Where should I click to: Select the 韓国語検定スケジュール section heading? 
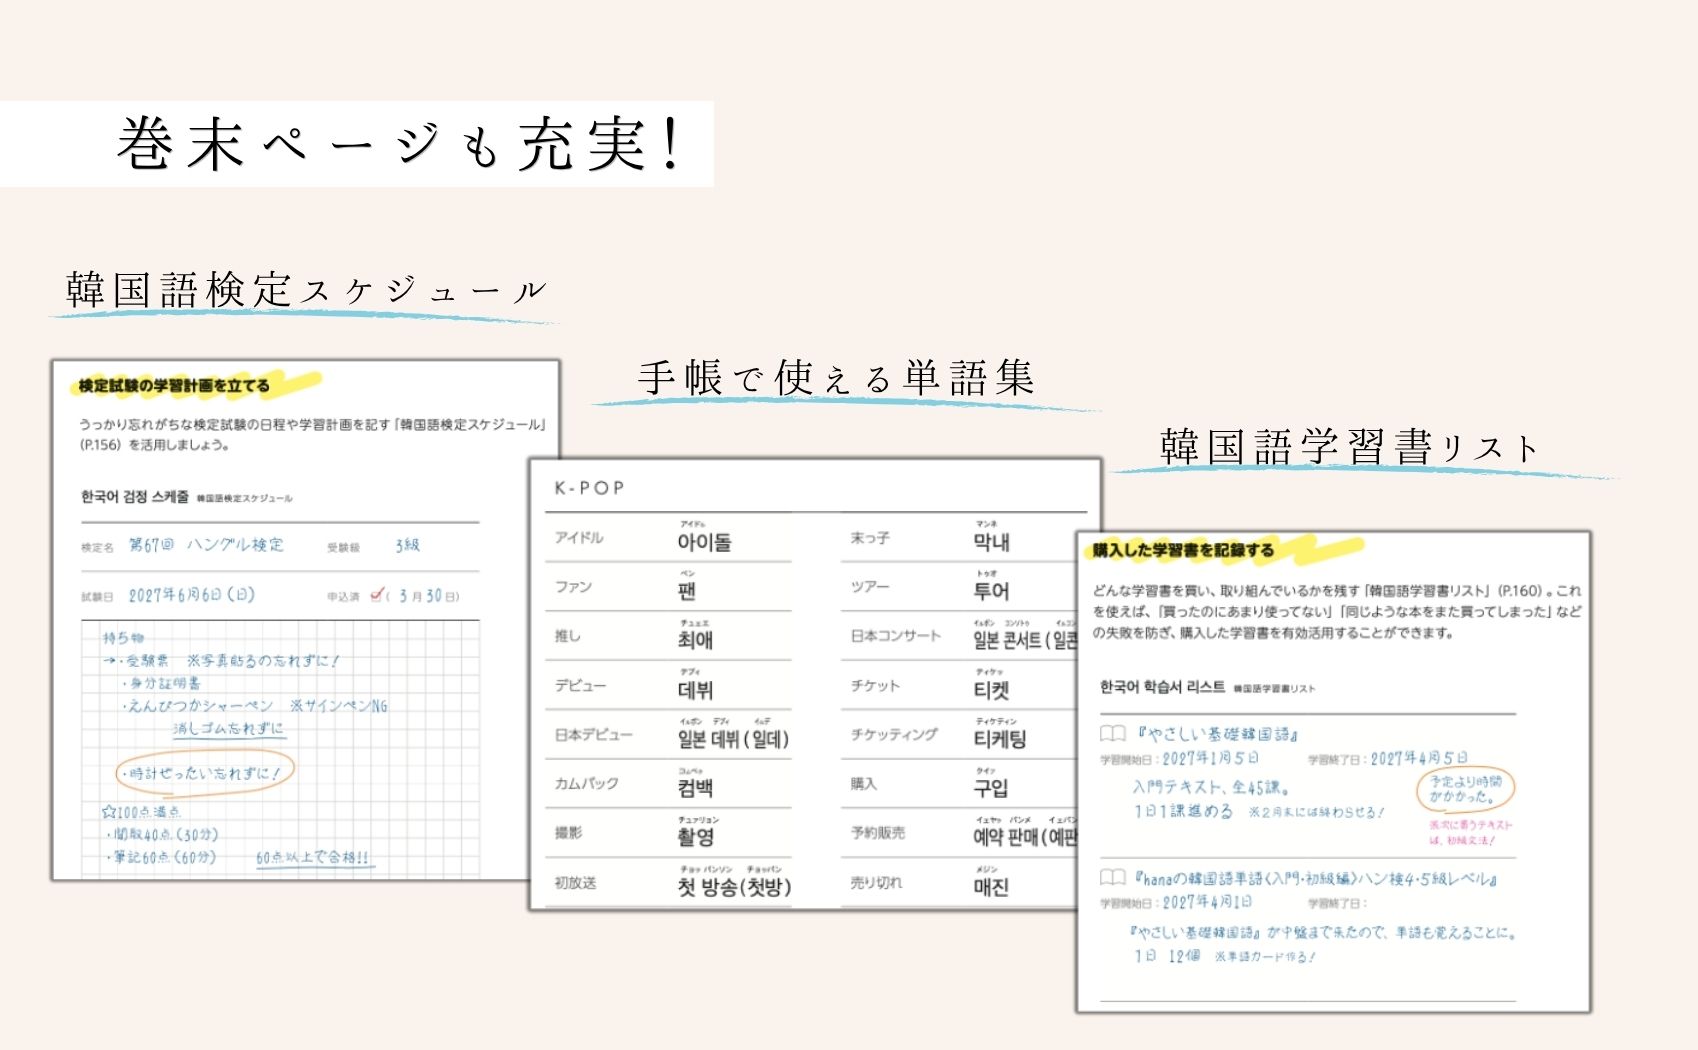tap(306, 290)
